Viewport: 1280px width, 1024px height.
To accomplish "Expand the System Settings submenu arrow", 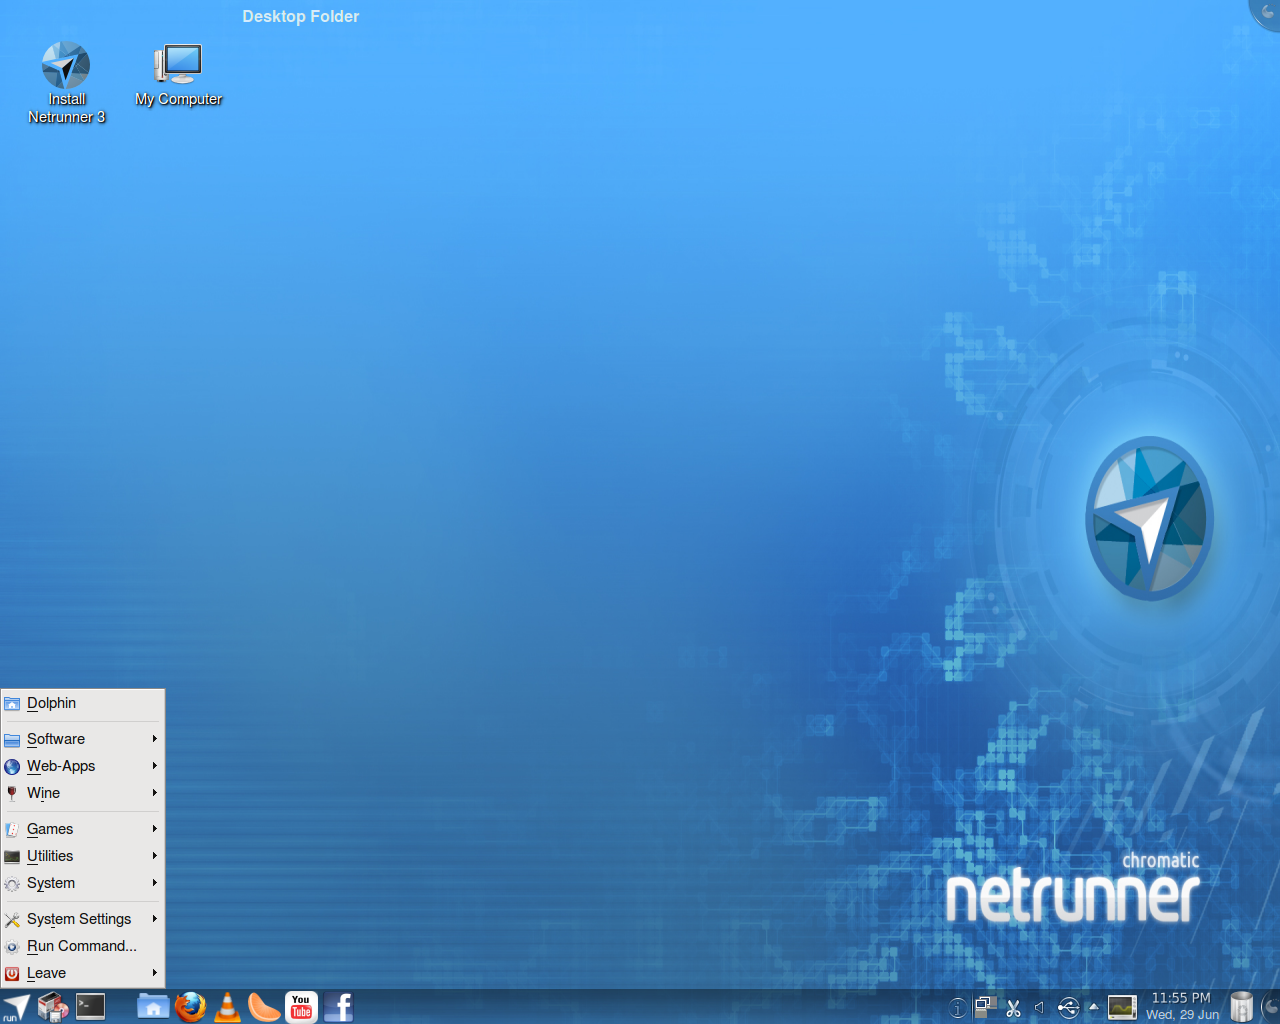I will [155, 919].
